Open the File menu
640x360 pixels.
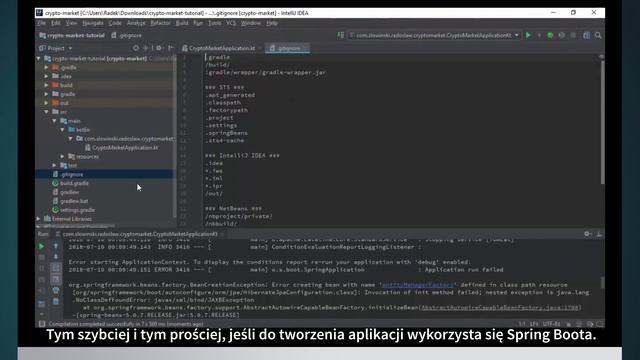[42, 23]
